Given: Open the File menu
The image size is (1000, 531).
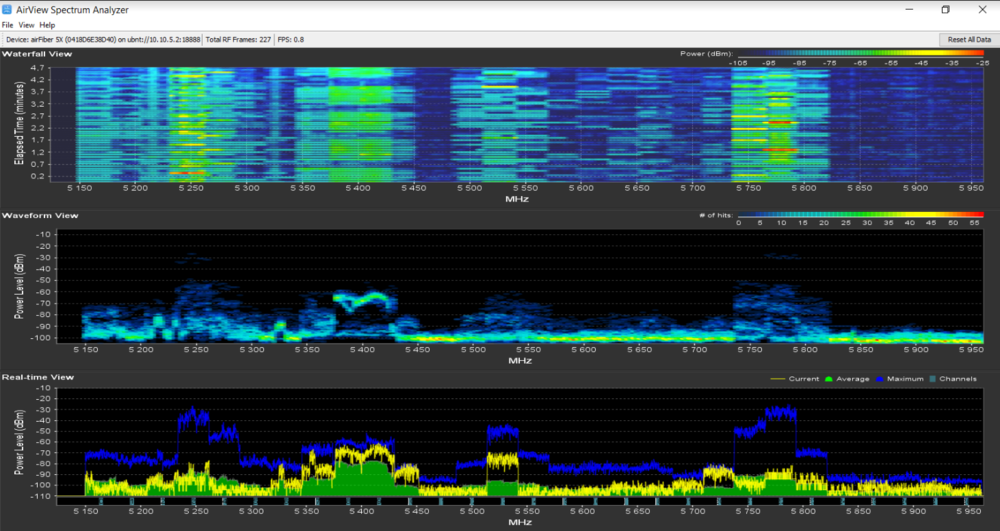Looking at the screenshot, I should point(8,24).
